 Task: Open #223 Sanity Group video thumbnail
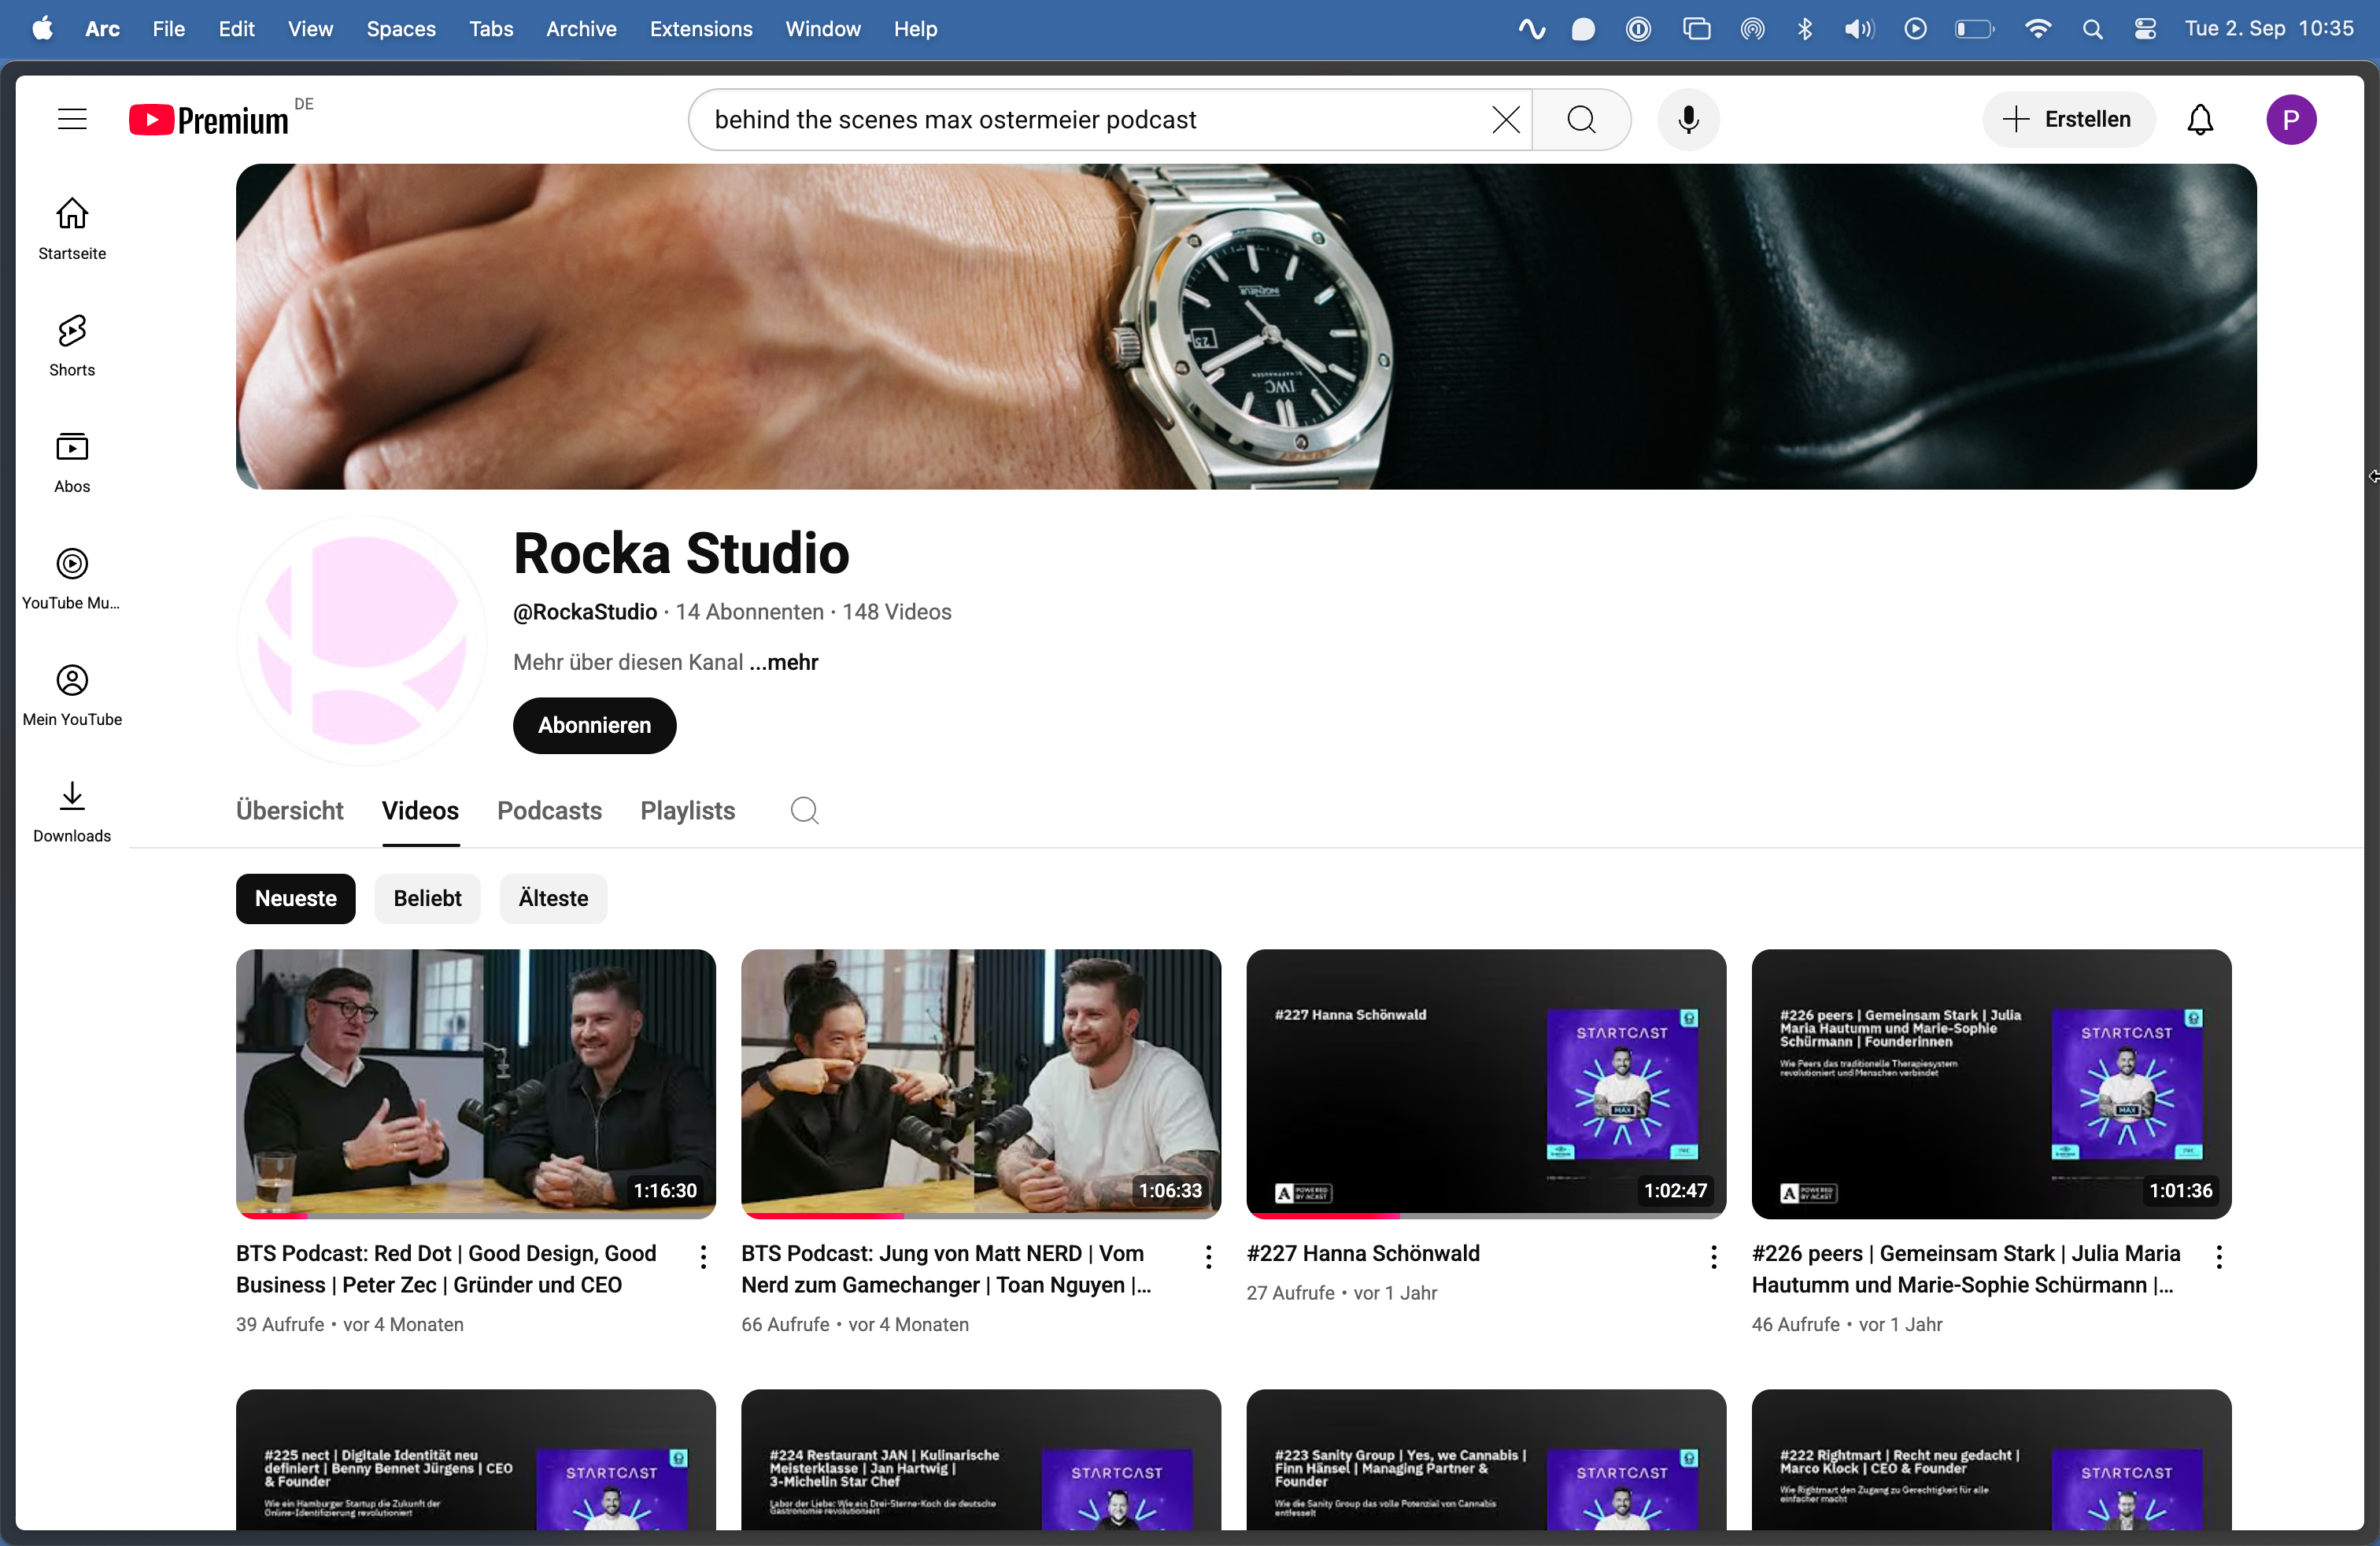pos(1486,1460)
